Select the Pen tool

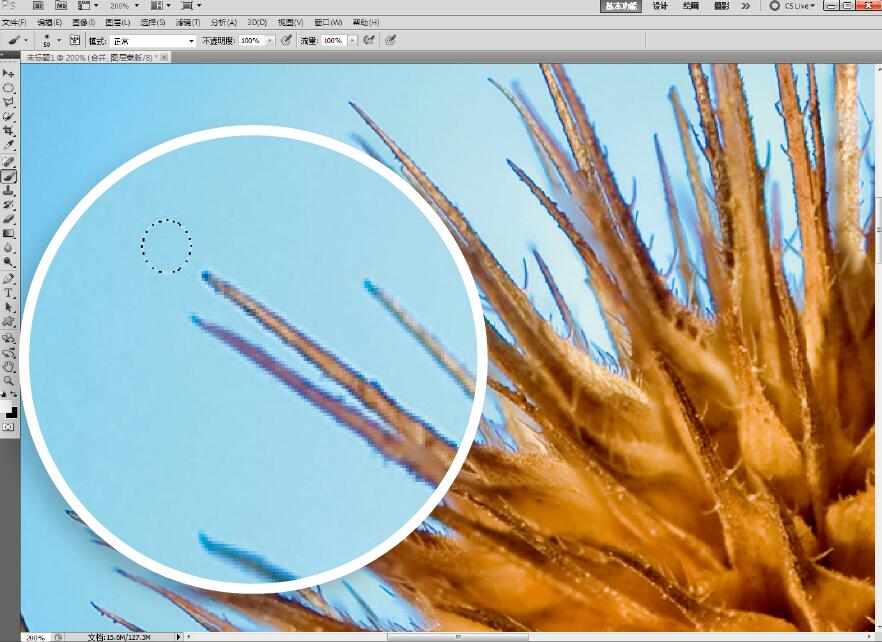pos(8,279)
